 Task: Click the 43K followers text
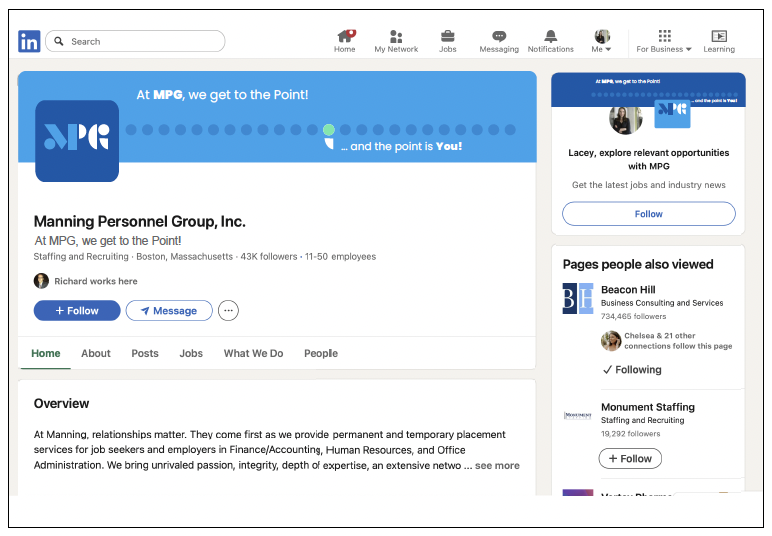pos(269,256)
